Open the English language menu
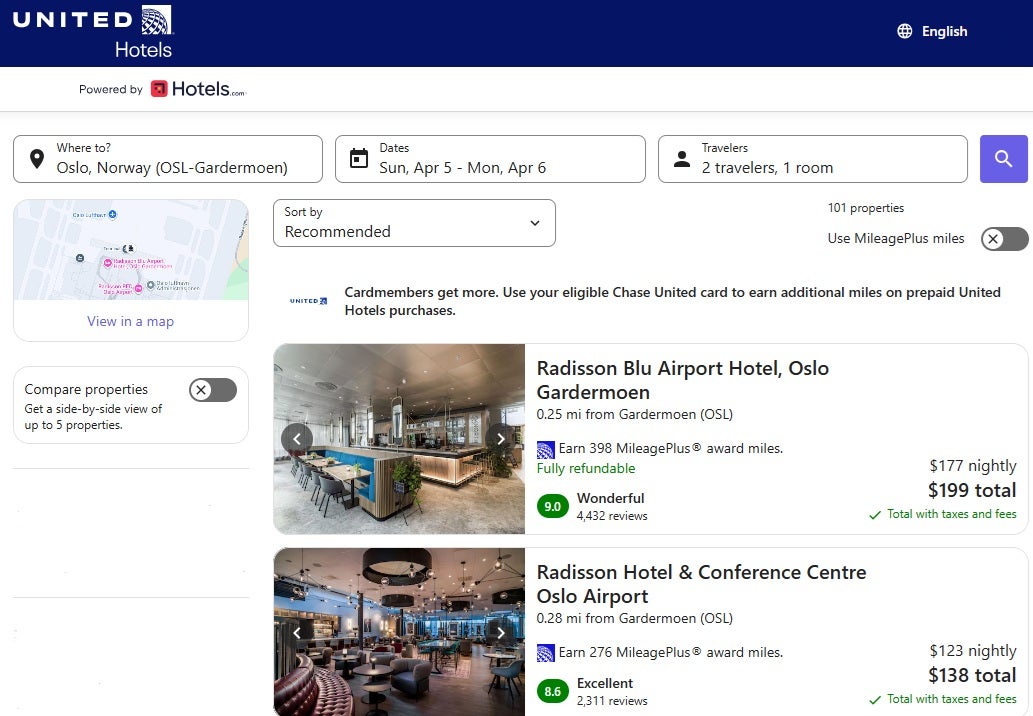1033x716 pixels. pyautogui.click(x=944, y=31)
